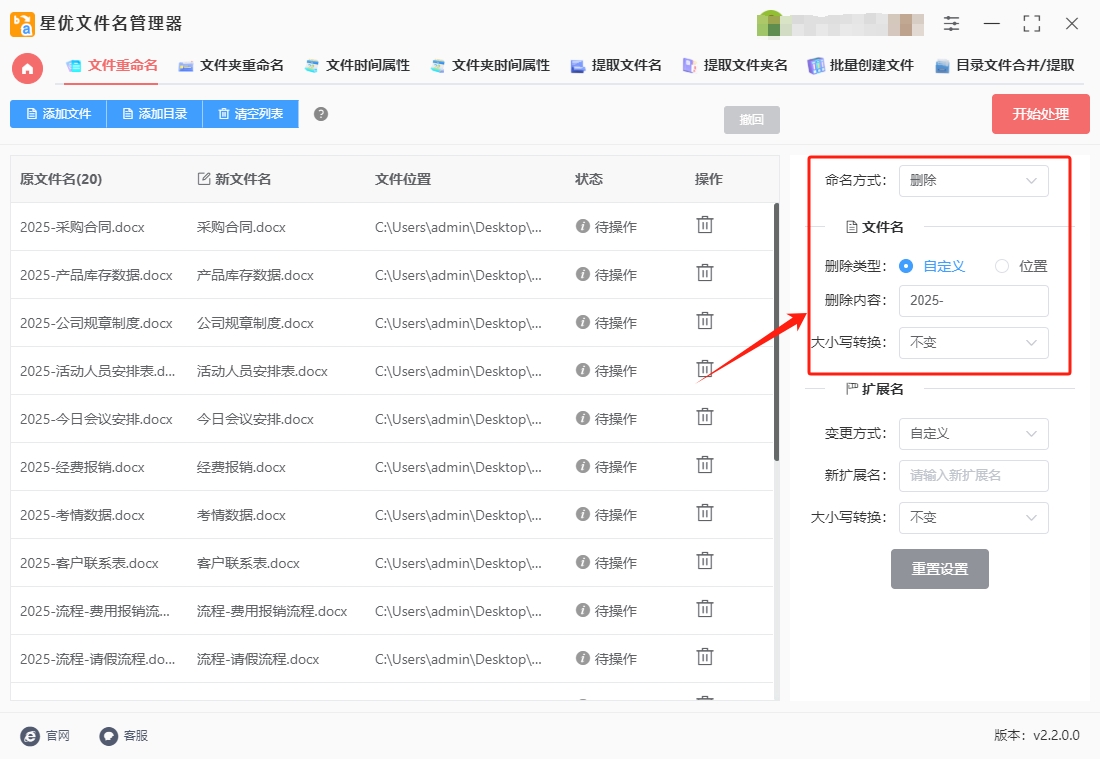Click the 撤回 button
The image size is (1100, 760).
tap(751, 120)
